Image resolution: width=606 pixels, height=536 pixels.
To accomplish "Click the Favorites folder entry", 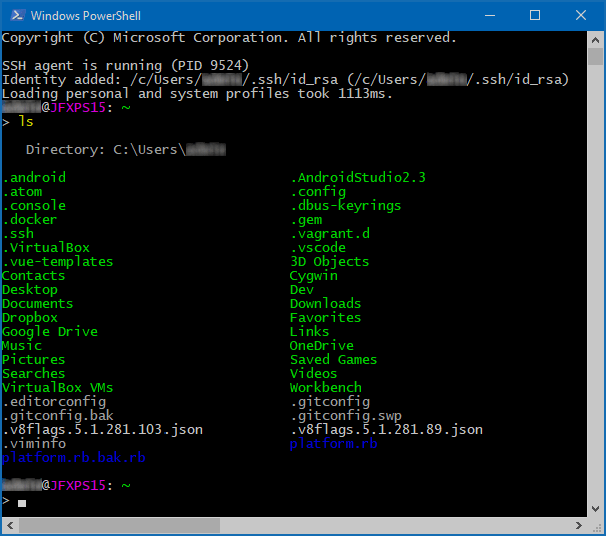I will [326, 318].
